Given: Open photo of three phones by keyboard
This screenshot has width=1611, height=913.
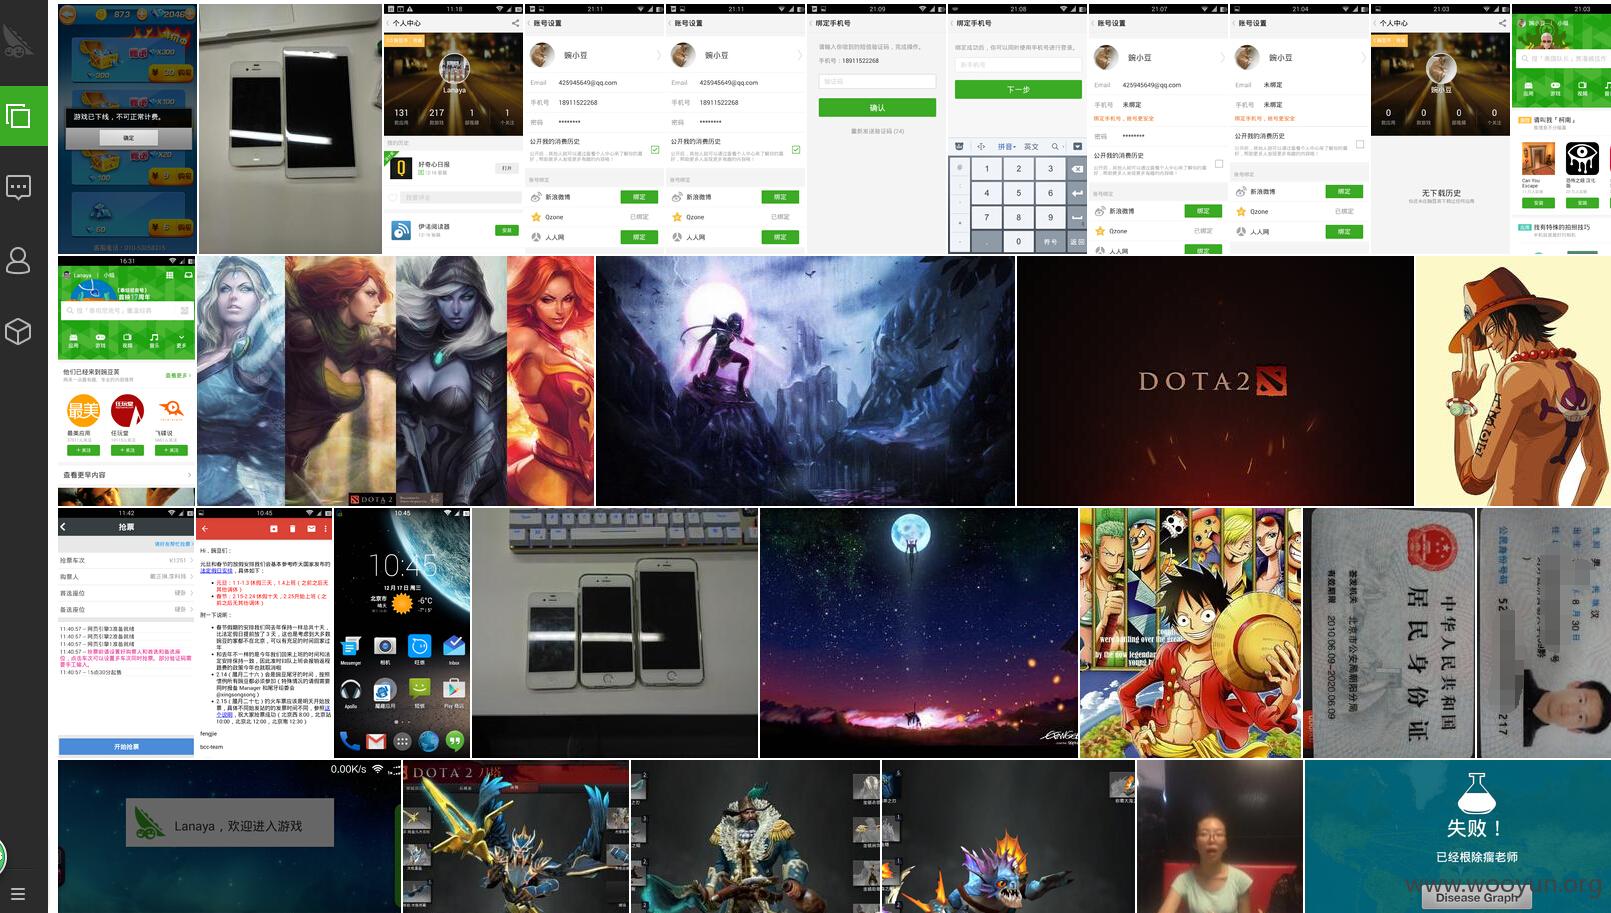Looking at the screenshot, I should point(615,633).
